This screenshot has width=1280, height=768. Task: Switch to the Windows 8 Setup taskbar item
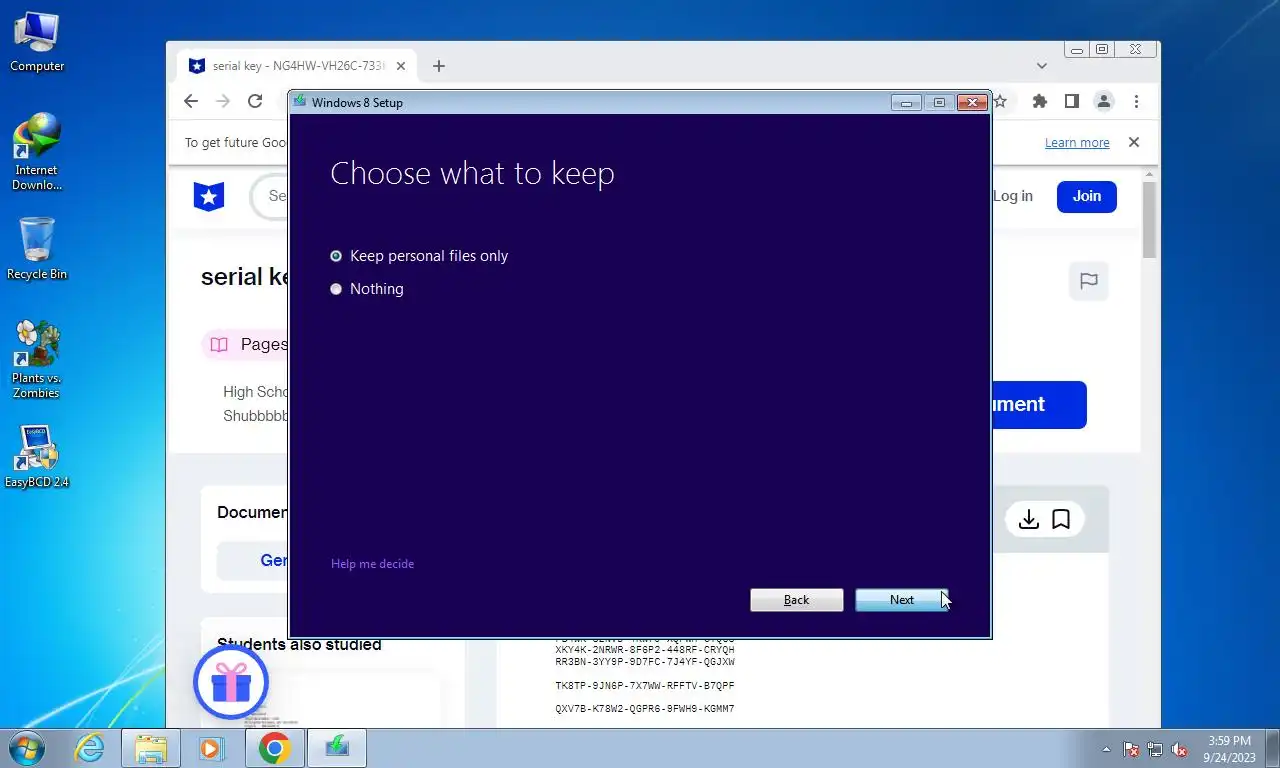tap(337, 748)
